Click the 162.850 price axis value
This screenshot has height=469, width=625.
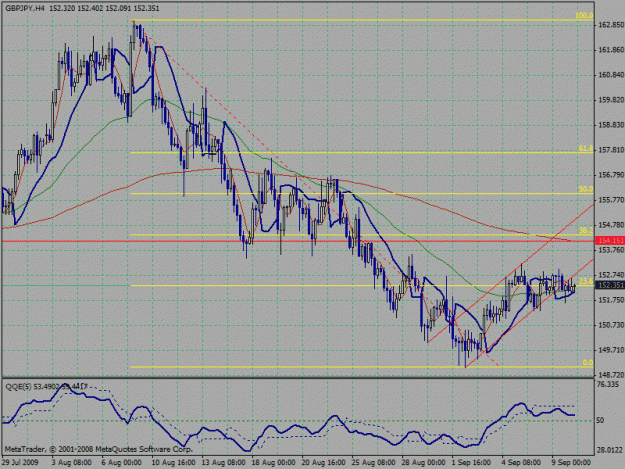click(611, 25)
